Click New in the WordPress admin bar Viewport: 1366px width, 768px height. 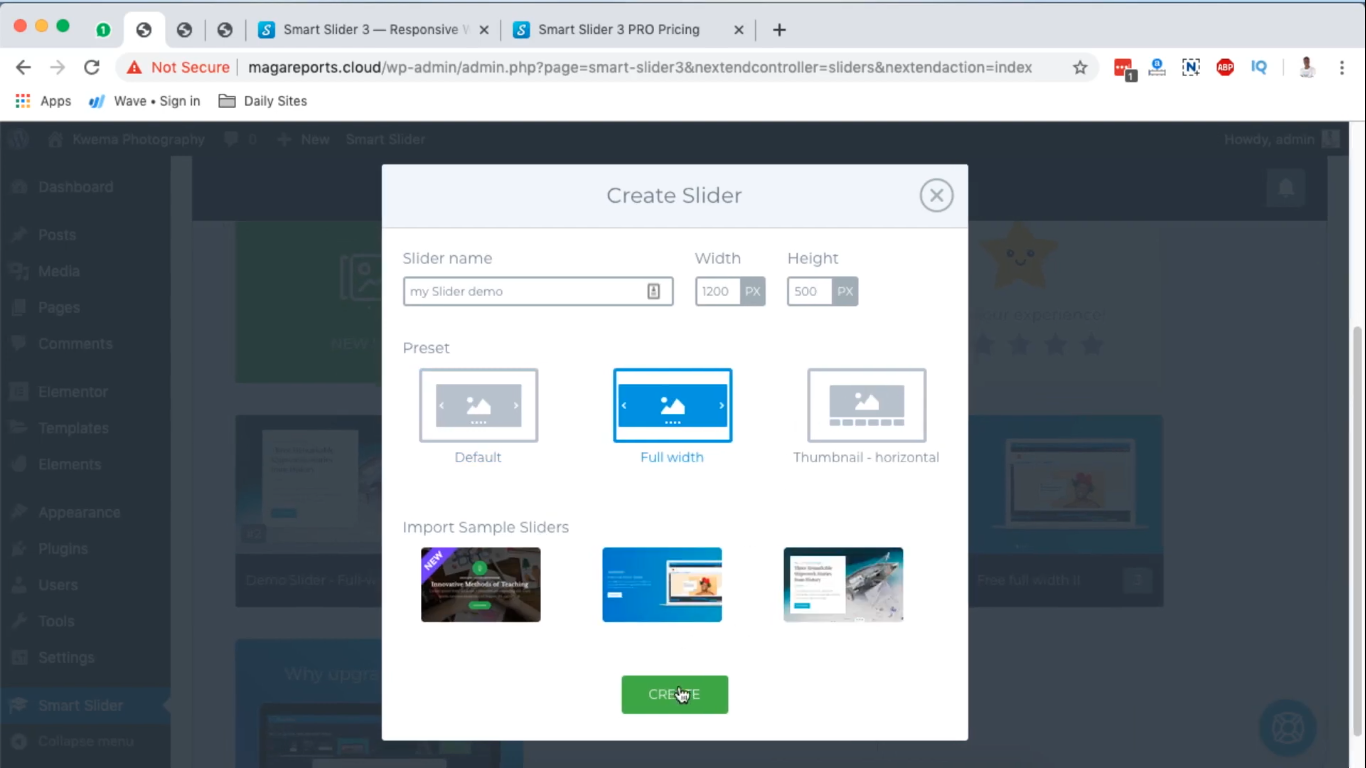click(x=303, y=139)
